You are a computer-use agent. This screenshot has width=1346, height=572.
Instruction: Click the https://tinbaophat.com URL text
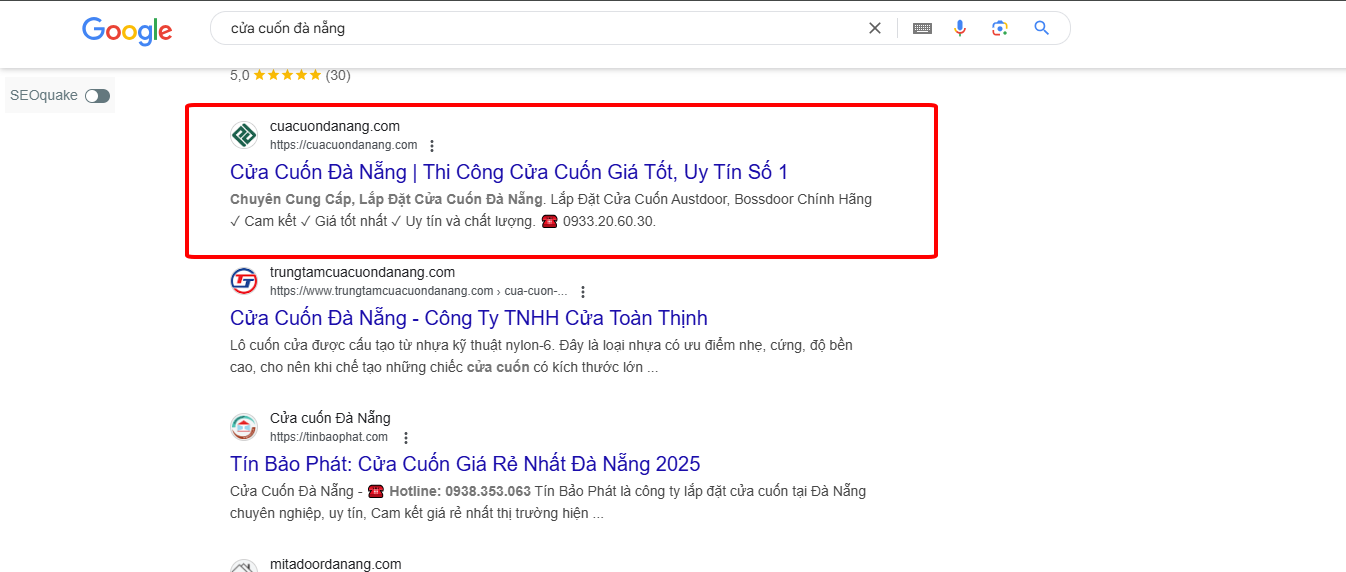click(329, 437)
